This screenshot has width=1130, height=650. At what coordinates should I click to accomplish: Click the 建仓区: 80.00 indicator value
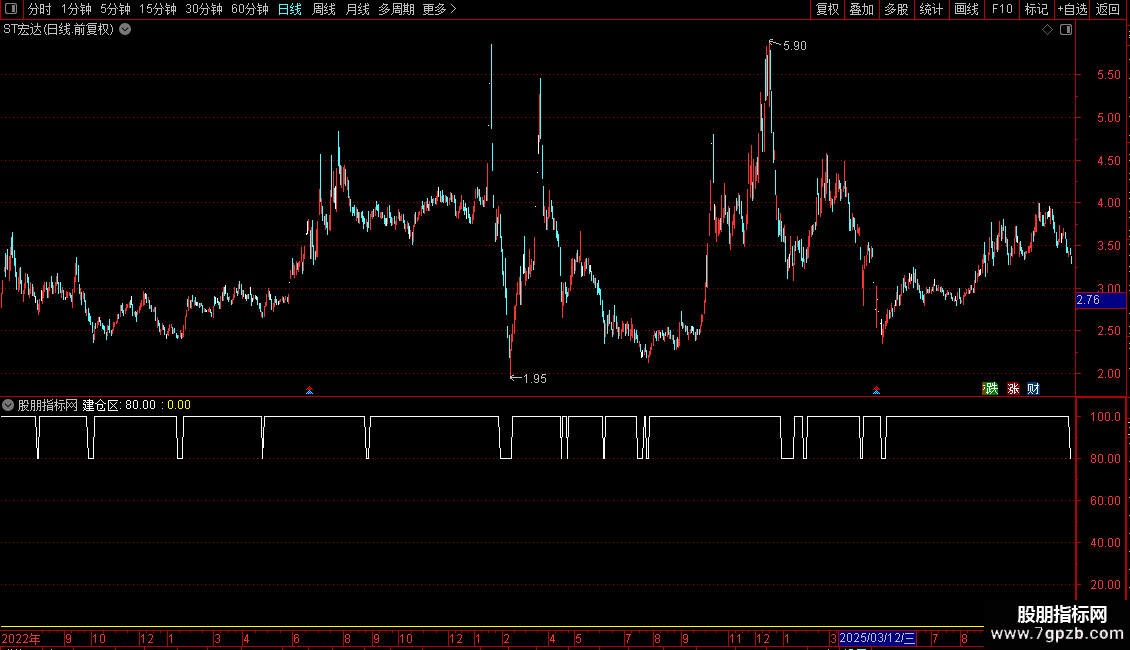119,405
